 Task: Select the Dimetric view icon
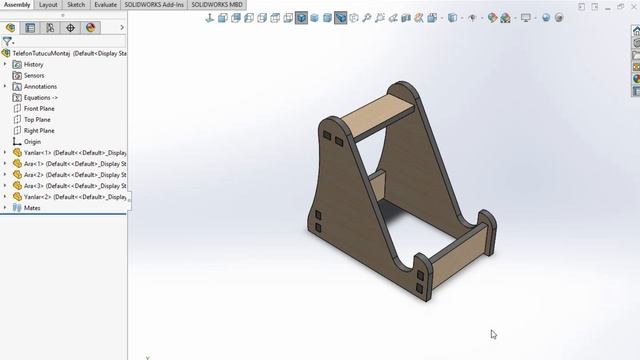click(x=327, y=18)
